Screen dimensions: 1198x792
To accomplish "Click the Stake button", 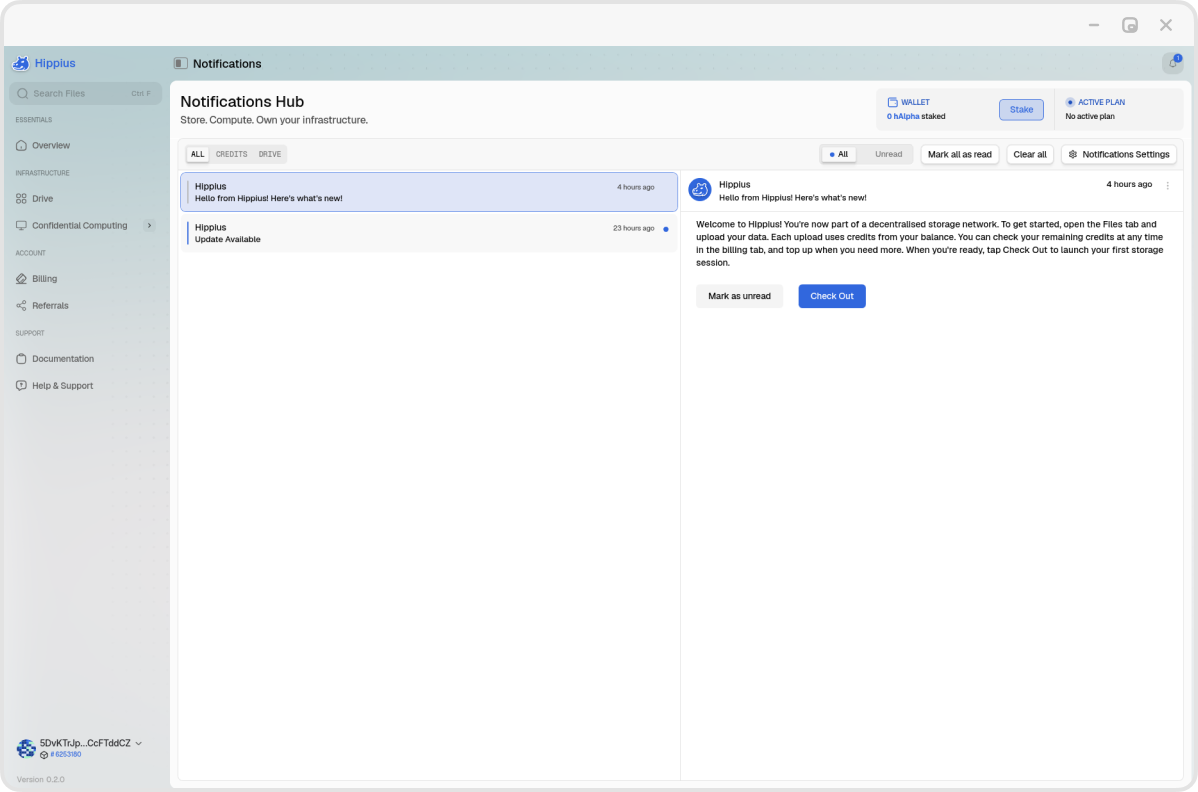I will (1021, 110).
